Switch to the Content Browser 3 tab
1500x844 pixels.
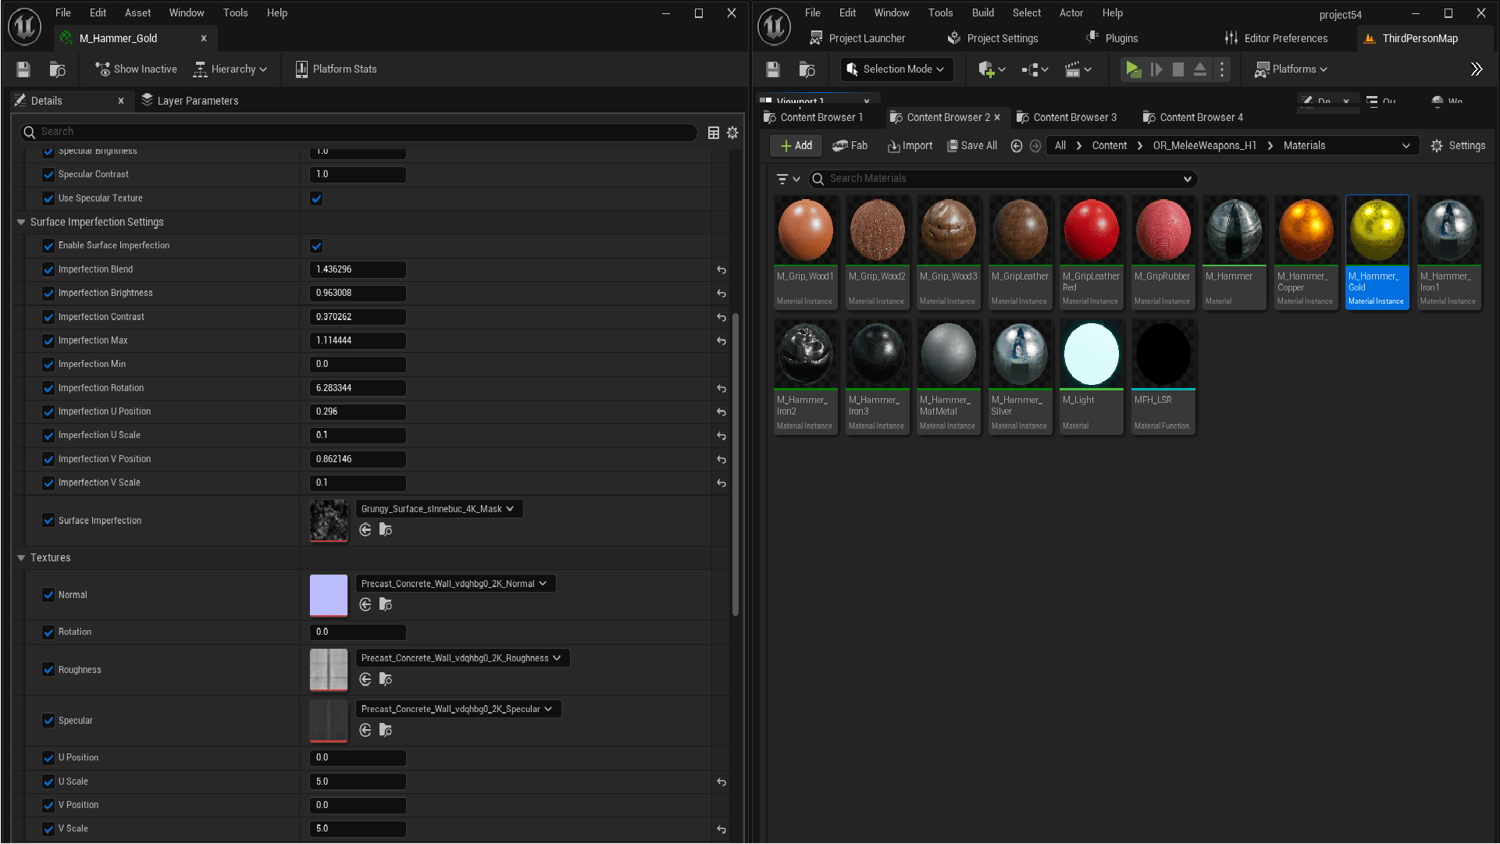[1073, 117]
